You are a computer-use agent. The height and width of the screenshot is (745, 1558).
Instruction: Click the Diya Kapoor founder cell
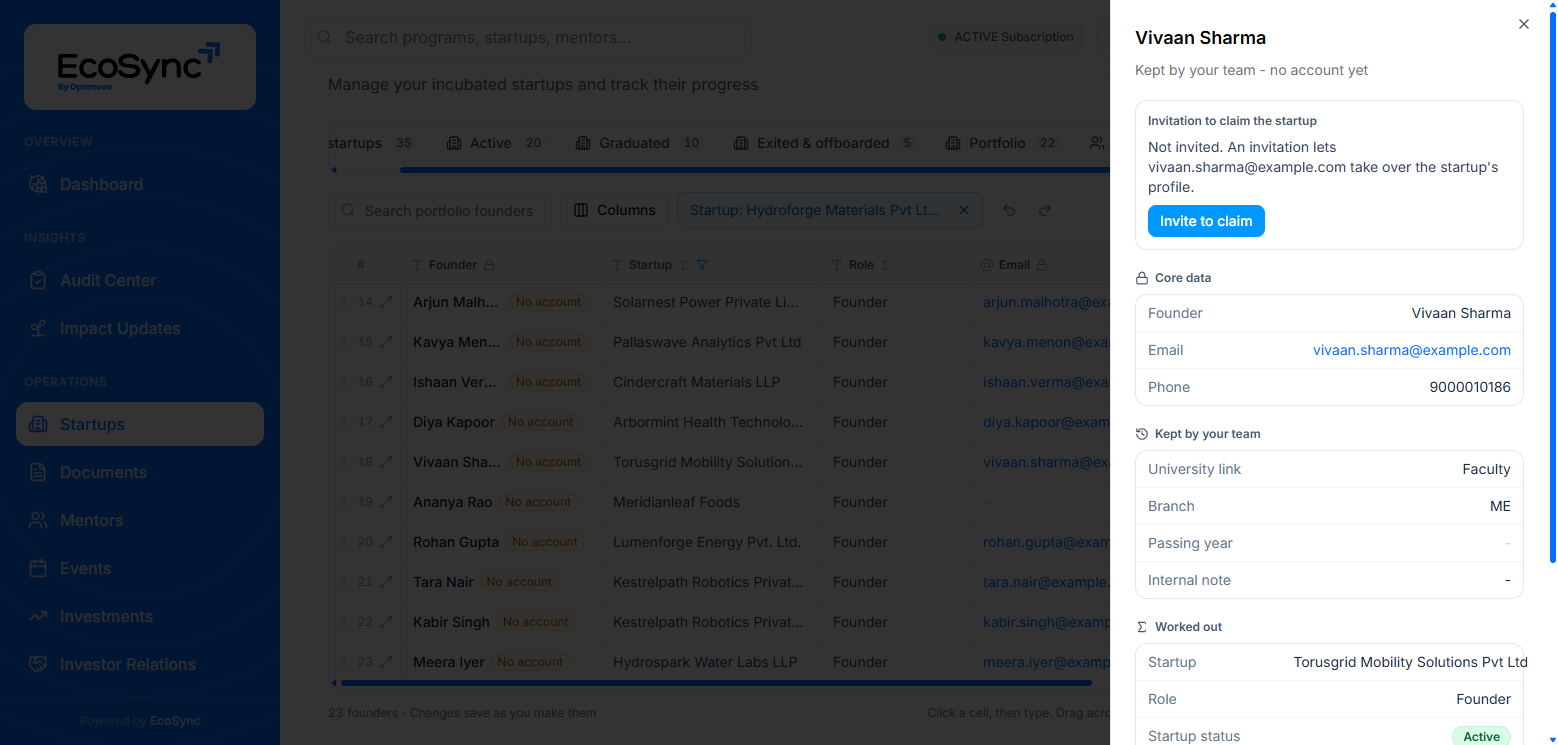point(501,422)
